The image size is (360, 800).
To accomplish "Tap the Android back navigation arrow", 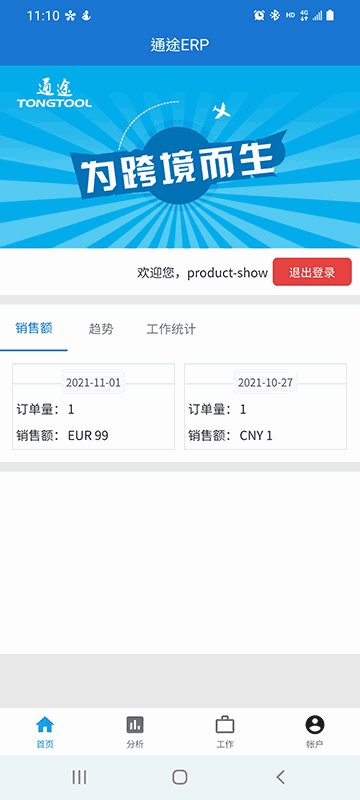I will 280,777.
